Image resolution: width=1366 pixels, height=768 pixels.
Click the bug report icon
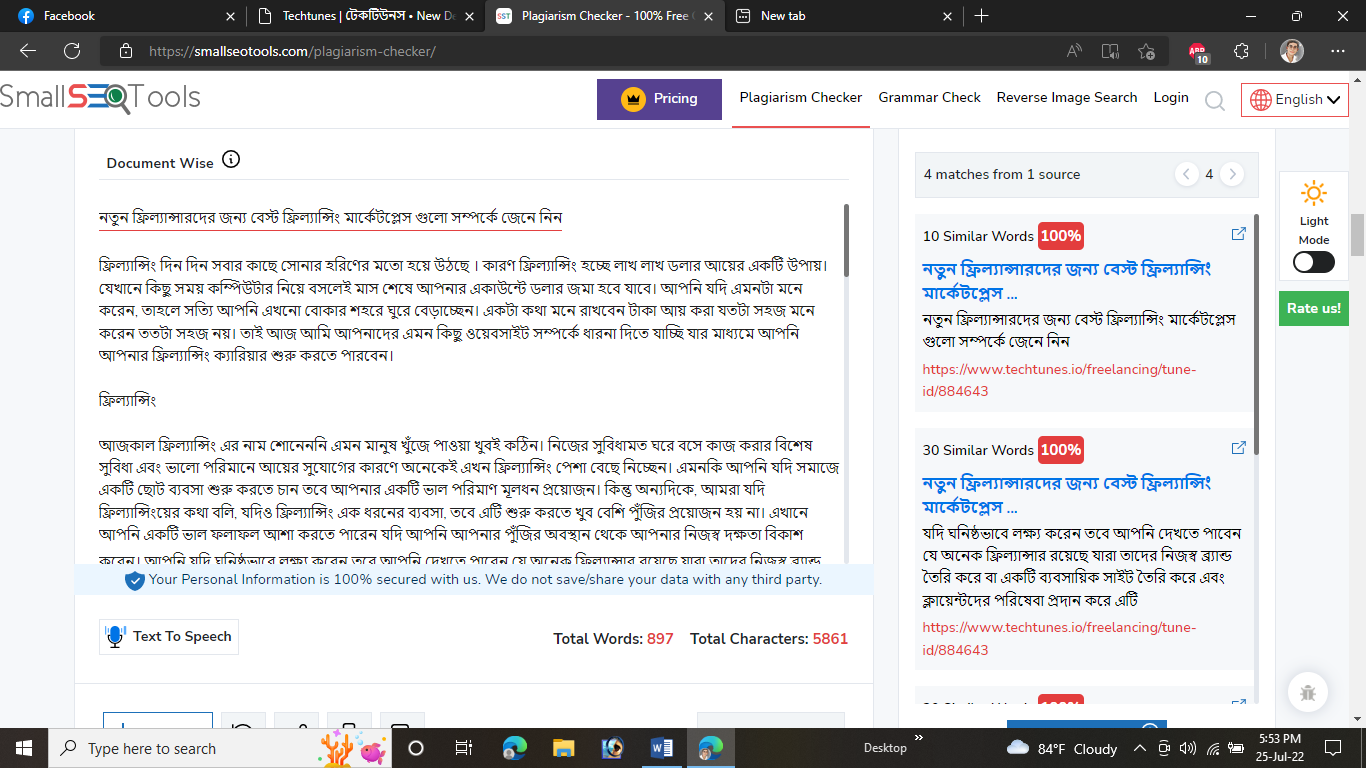click(1308, 692)
